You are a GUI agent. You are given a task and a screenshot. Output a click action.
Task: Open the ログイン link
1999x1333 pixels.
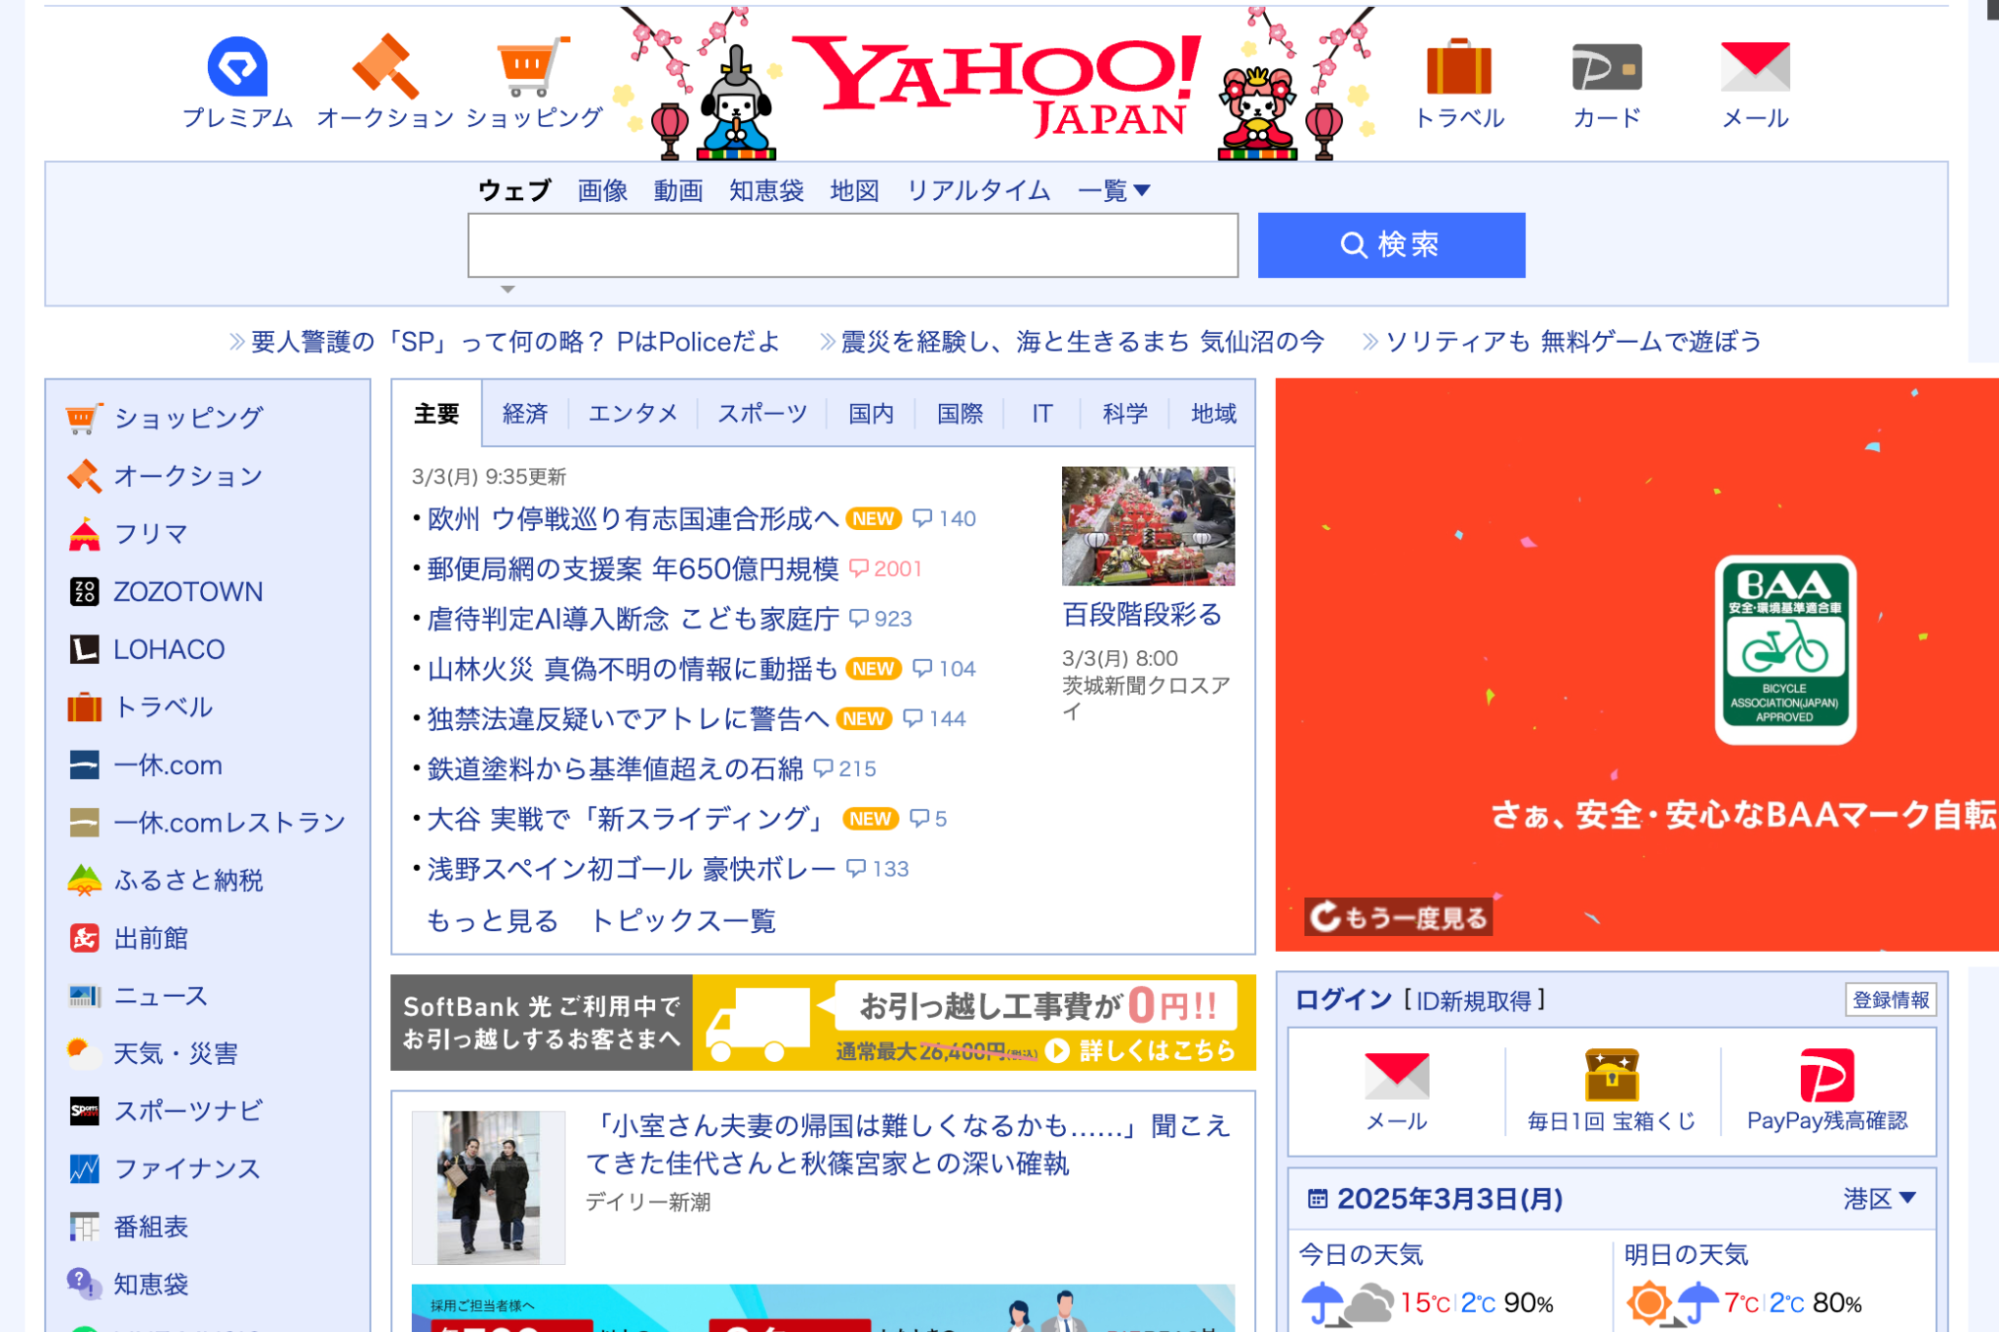(1343, 1000)
